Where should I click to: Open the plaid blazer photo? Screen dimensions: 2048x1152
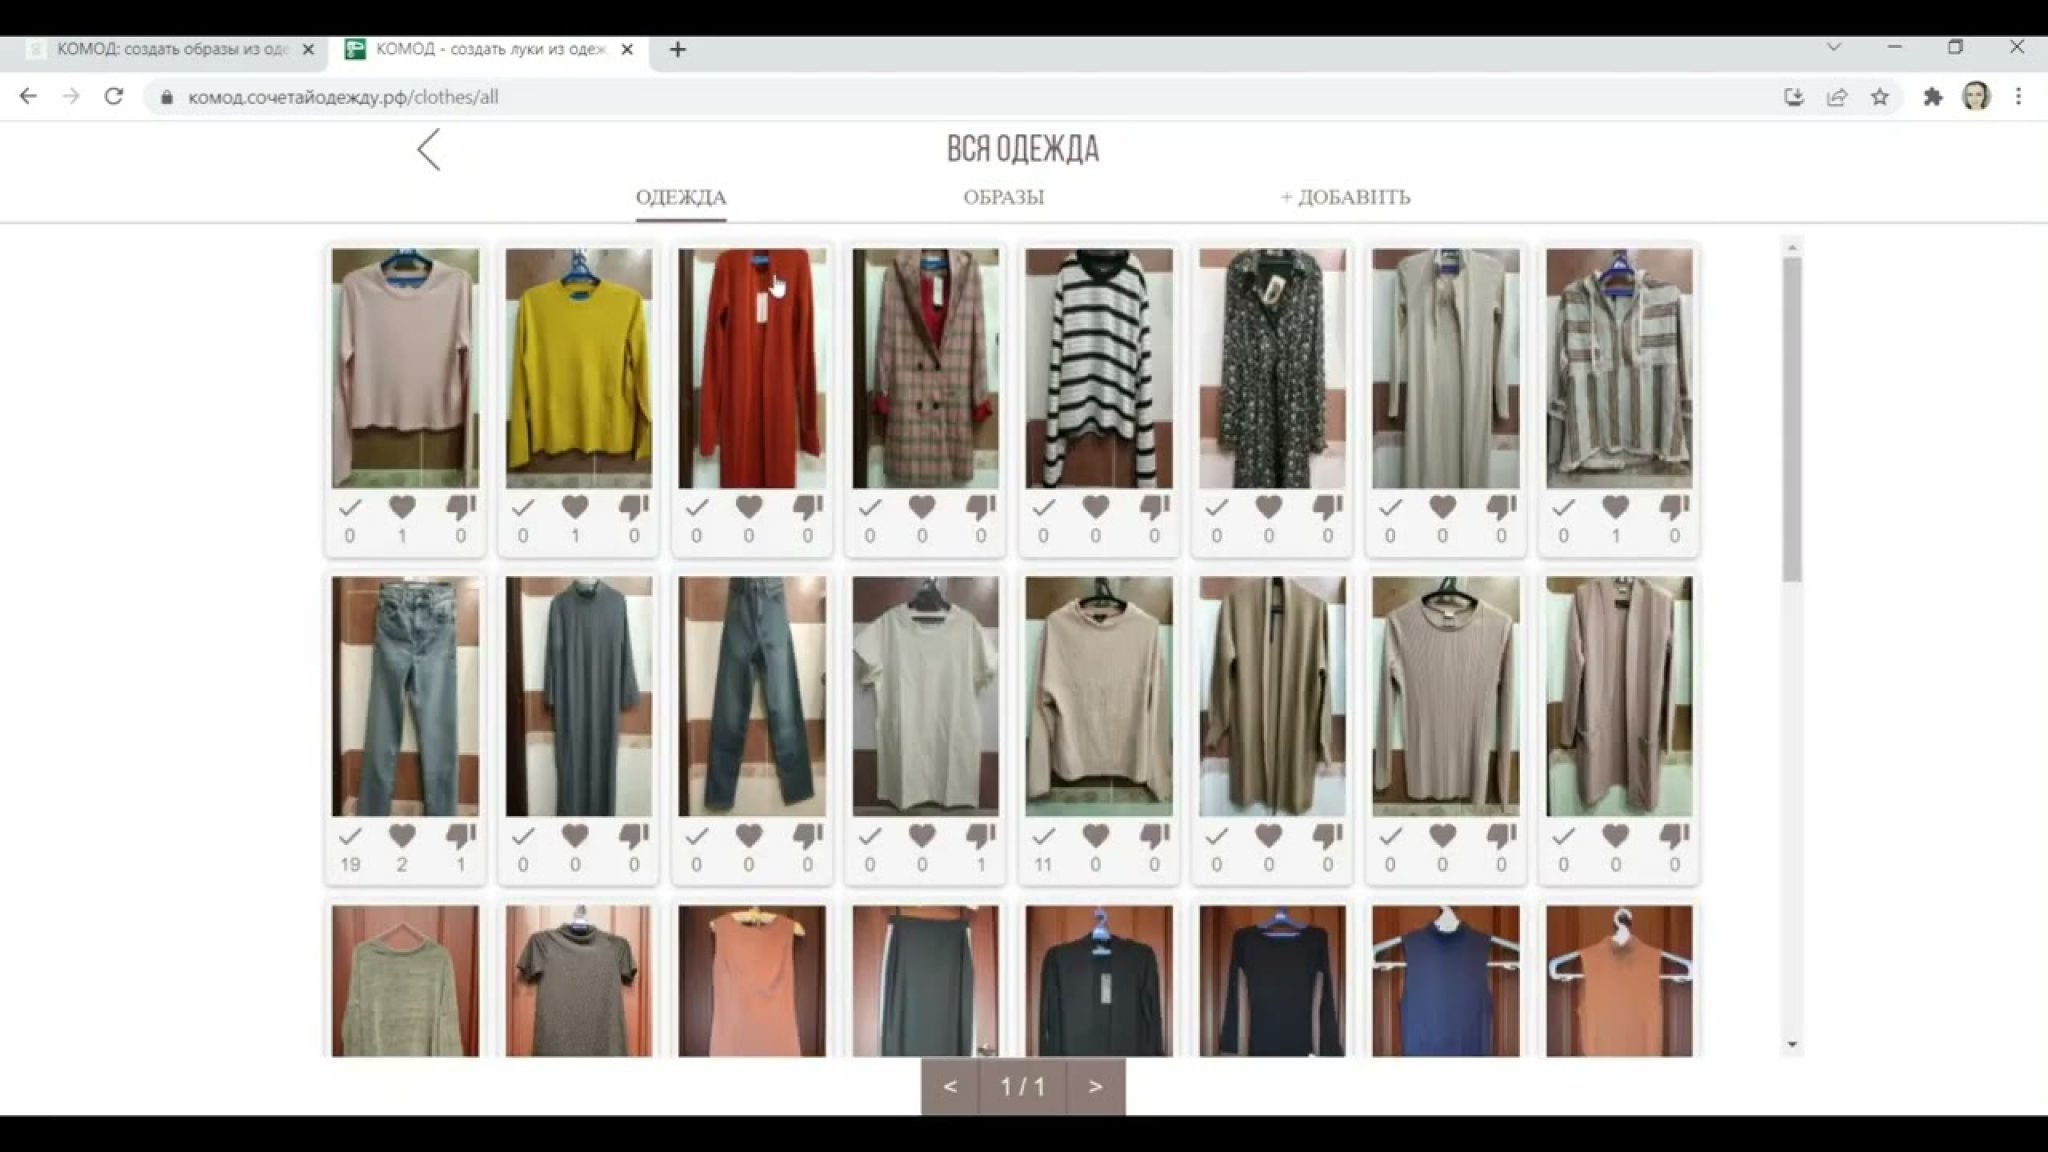[x=925, y=368]
